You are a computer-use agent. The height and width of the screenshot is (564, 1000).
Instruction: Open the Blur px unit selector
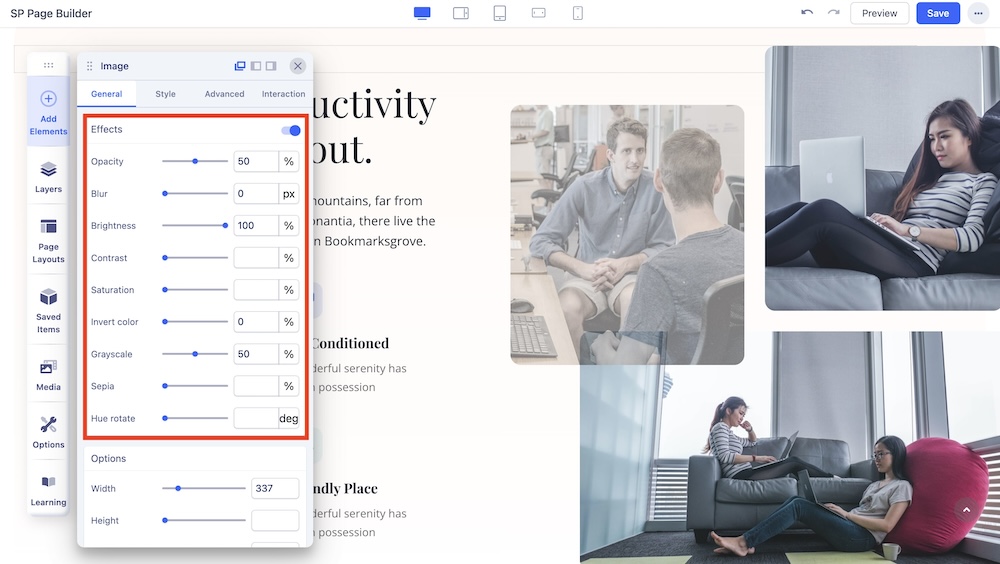(288, 193)
